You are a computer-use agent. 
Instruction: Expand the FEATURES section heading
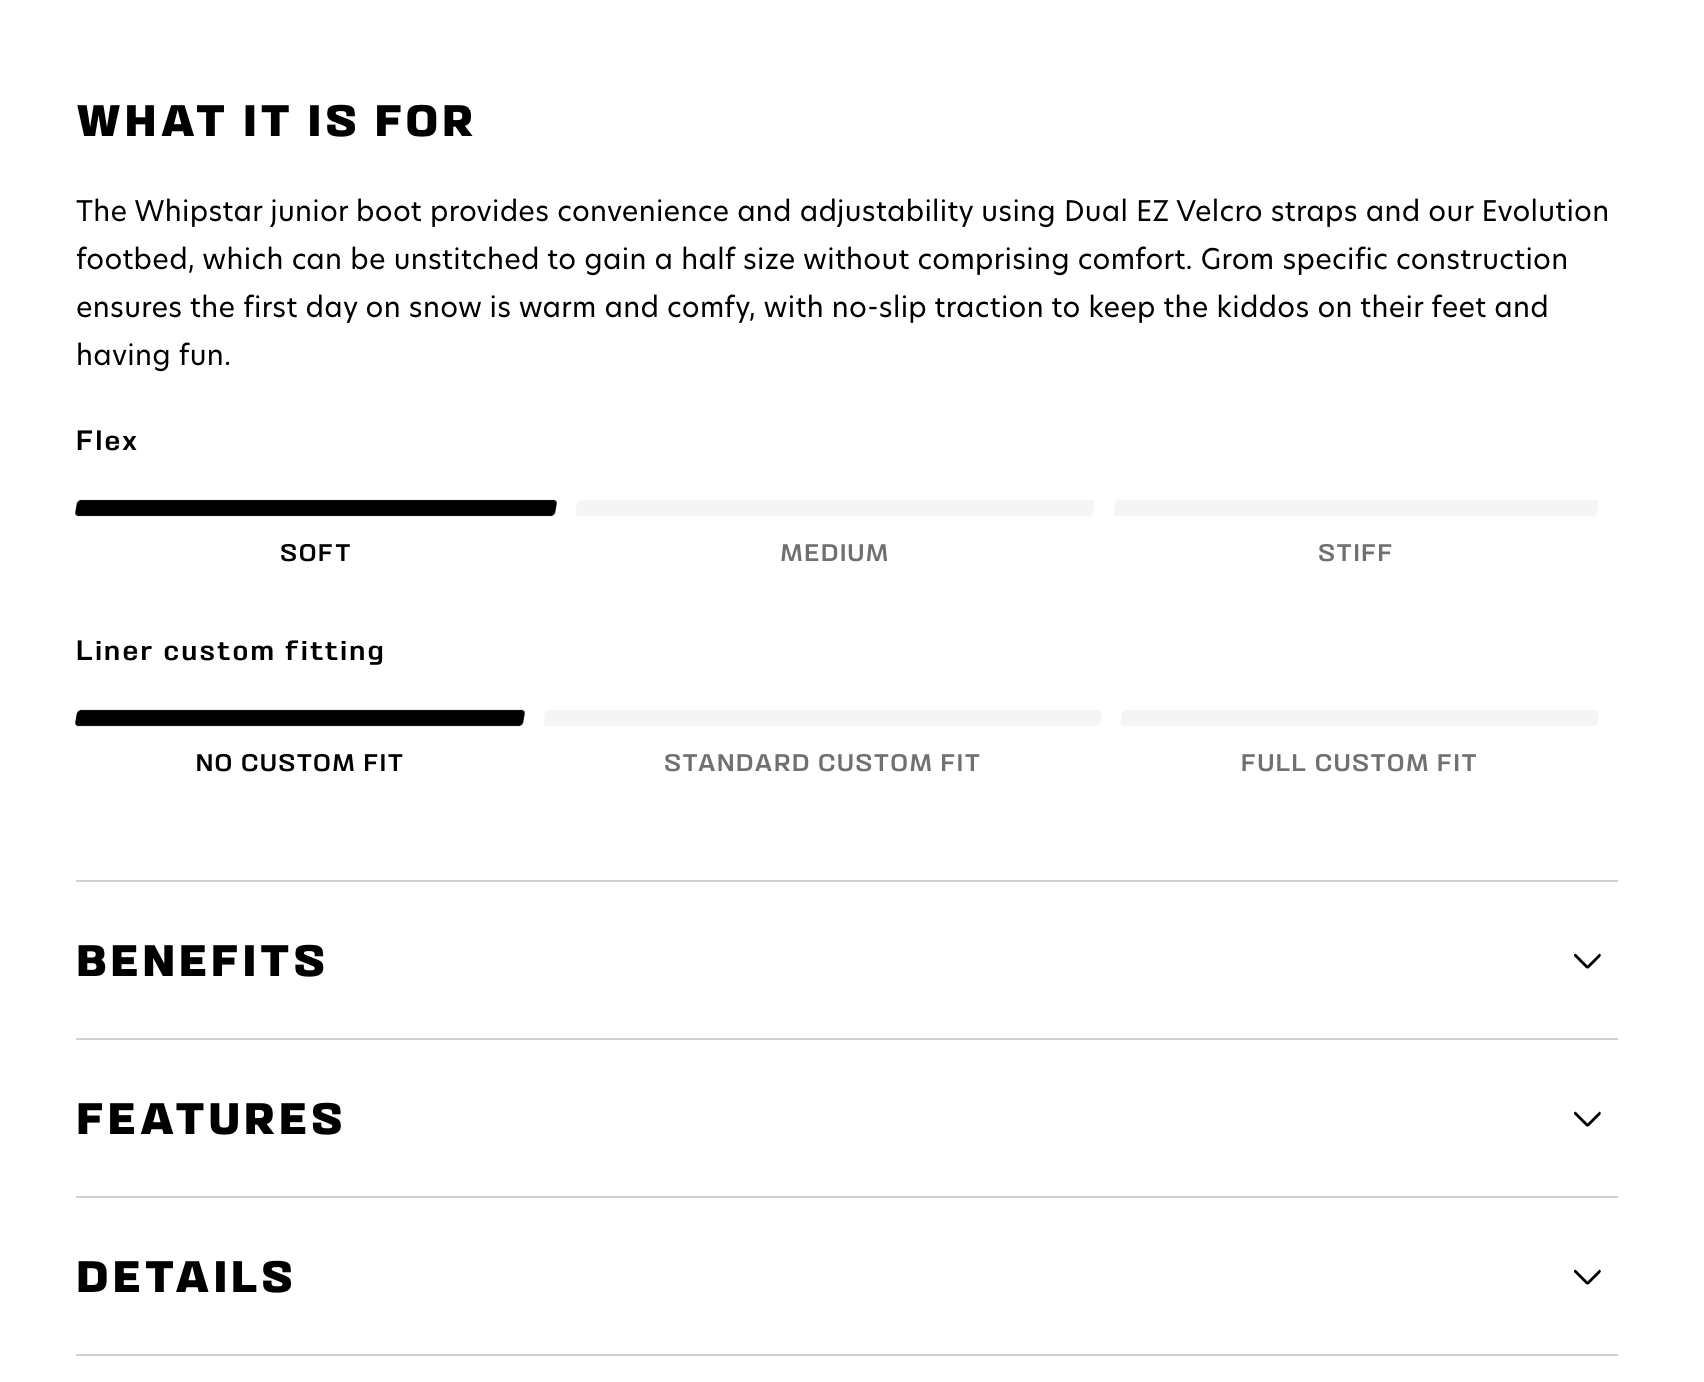[210, 1119]
